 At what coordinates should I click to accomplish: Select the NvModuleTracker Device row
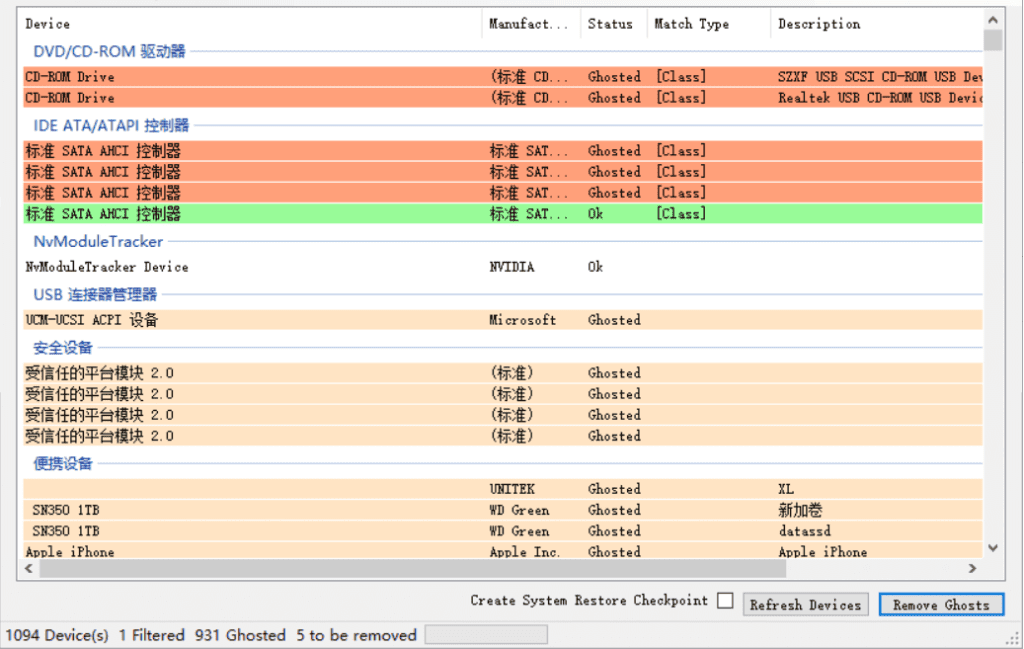coord(503,267)
